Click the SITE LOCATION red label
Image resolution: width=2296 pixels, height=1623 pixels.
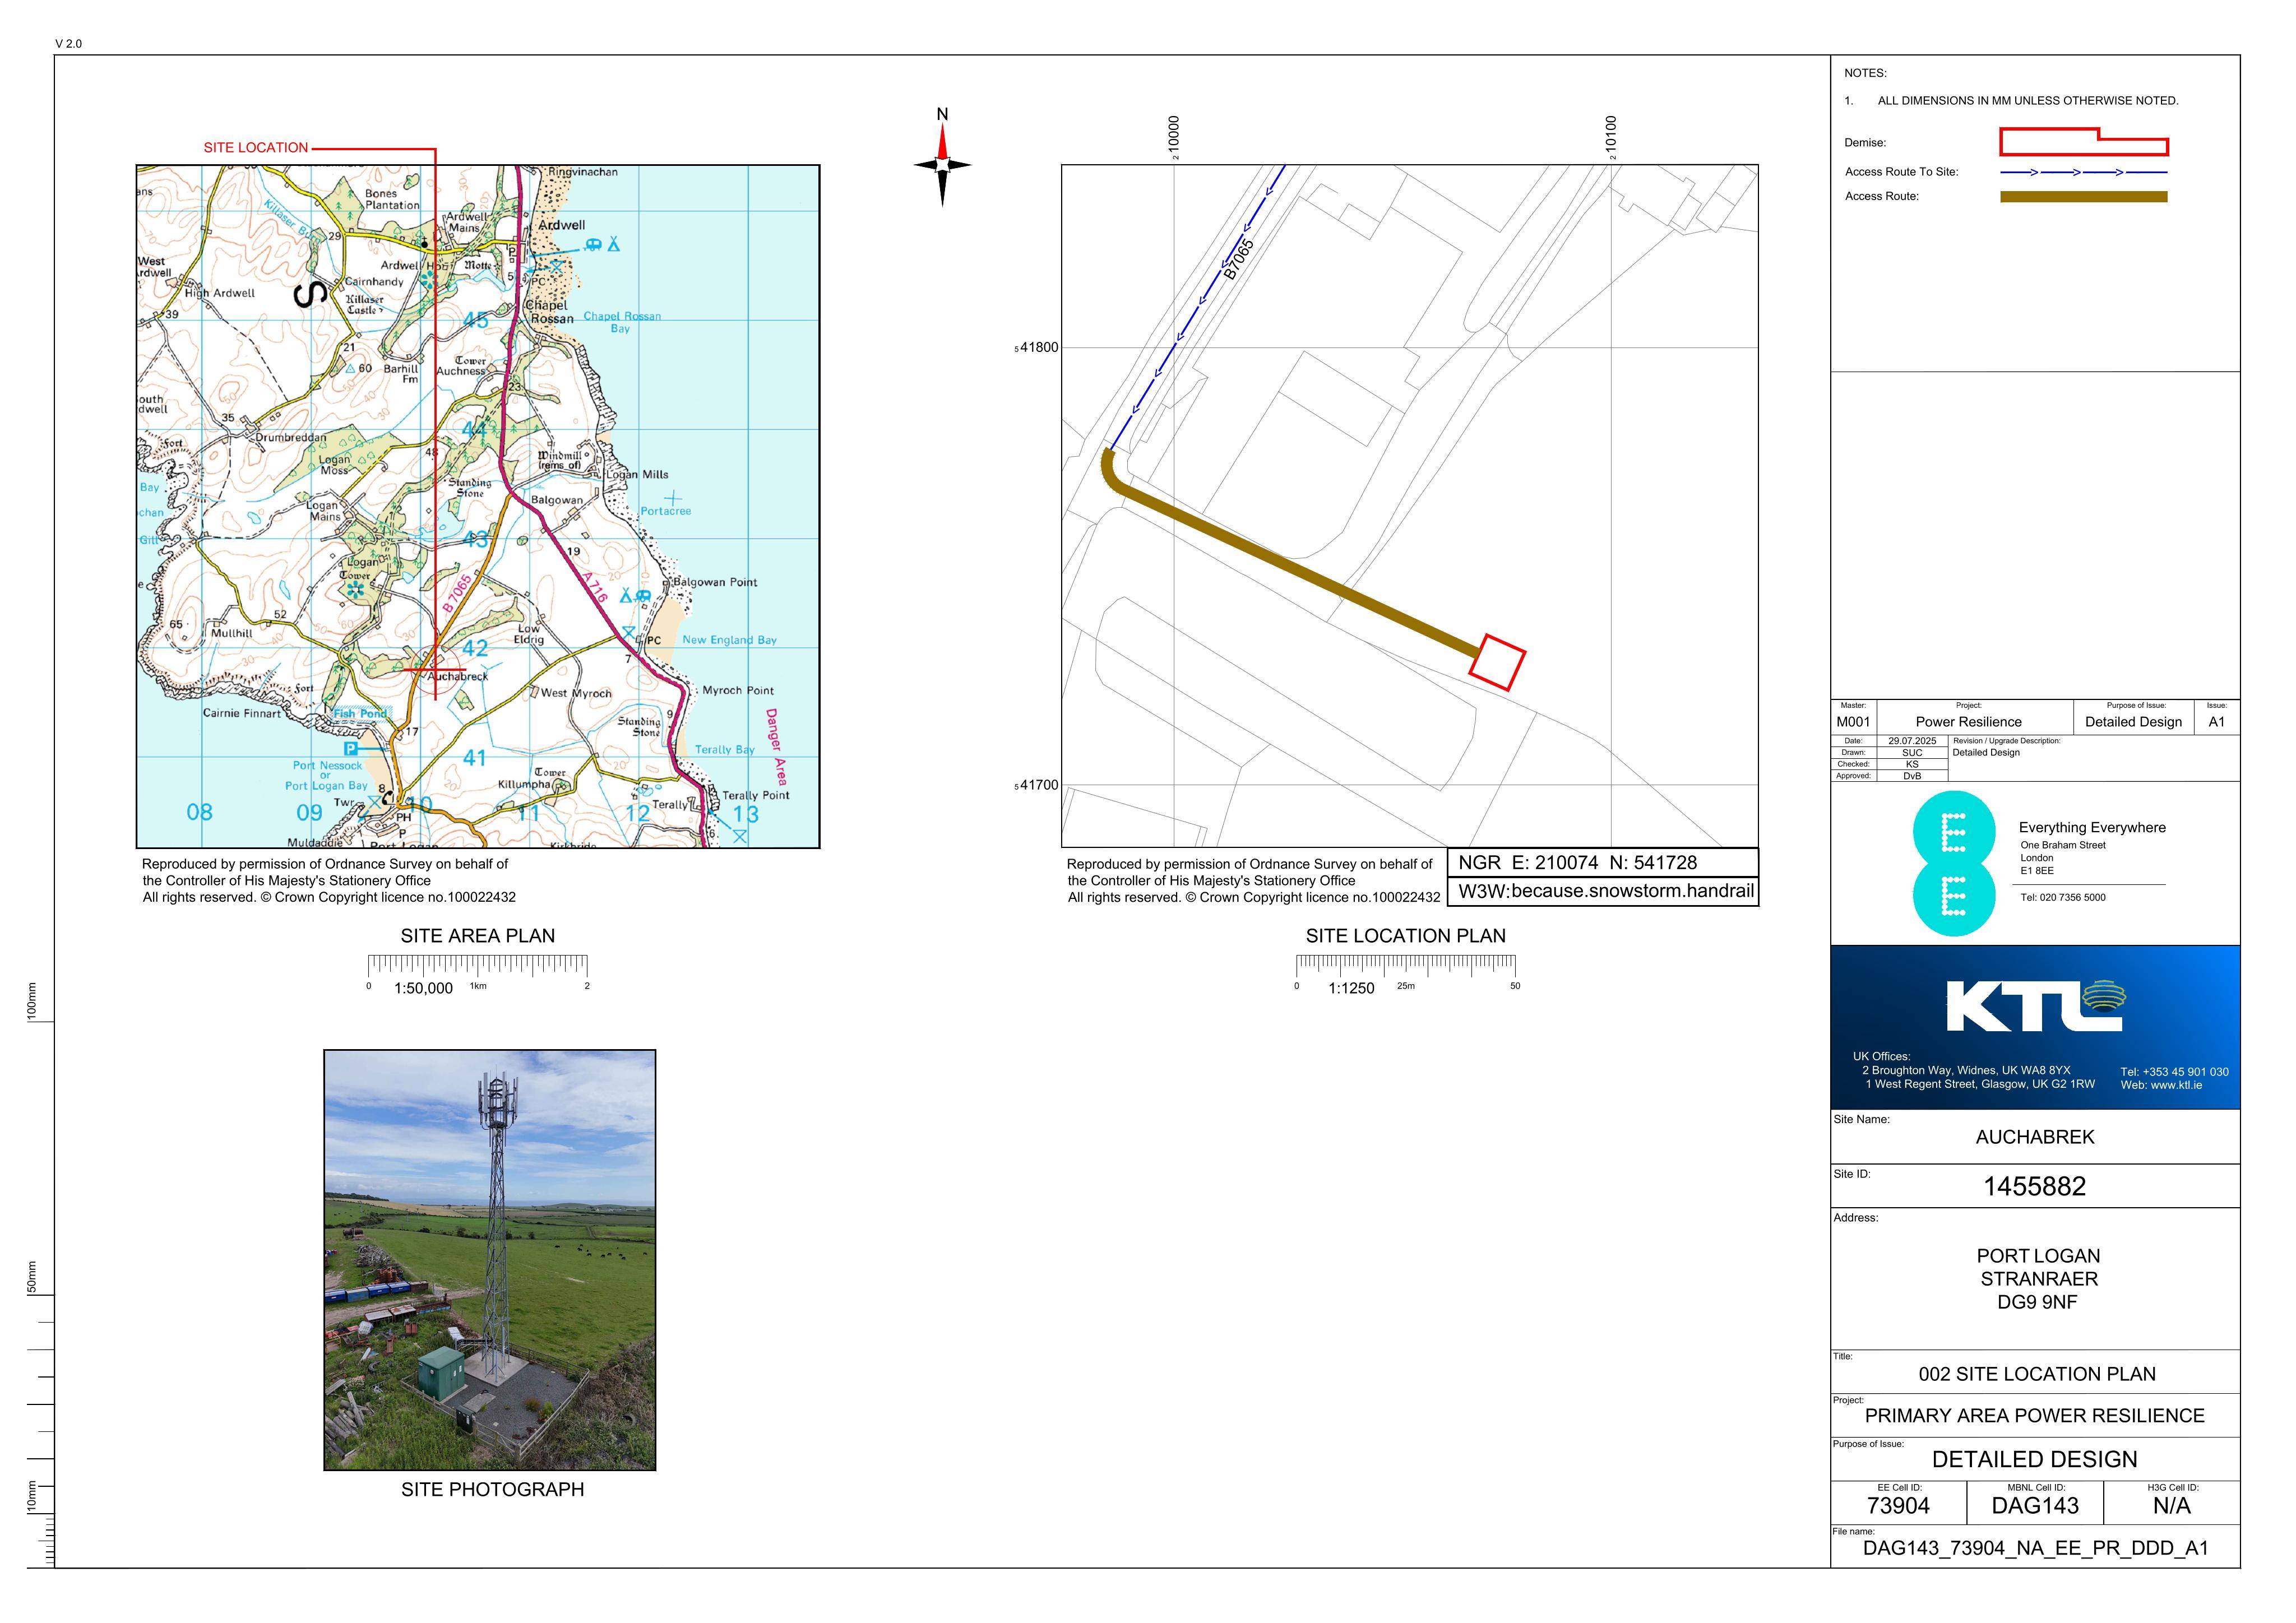coord(256,147)
